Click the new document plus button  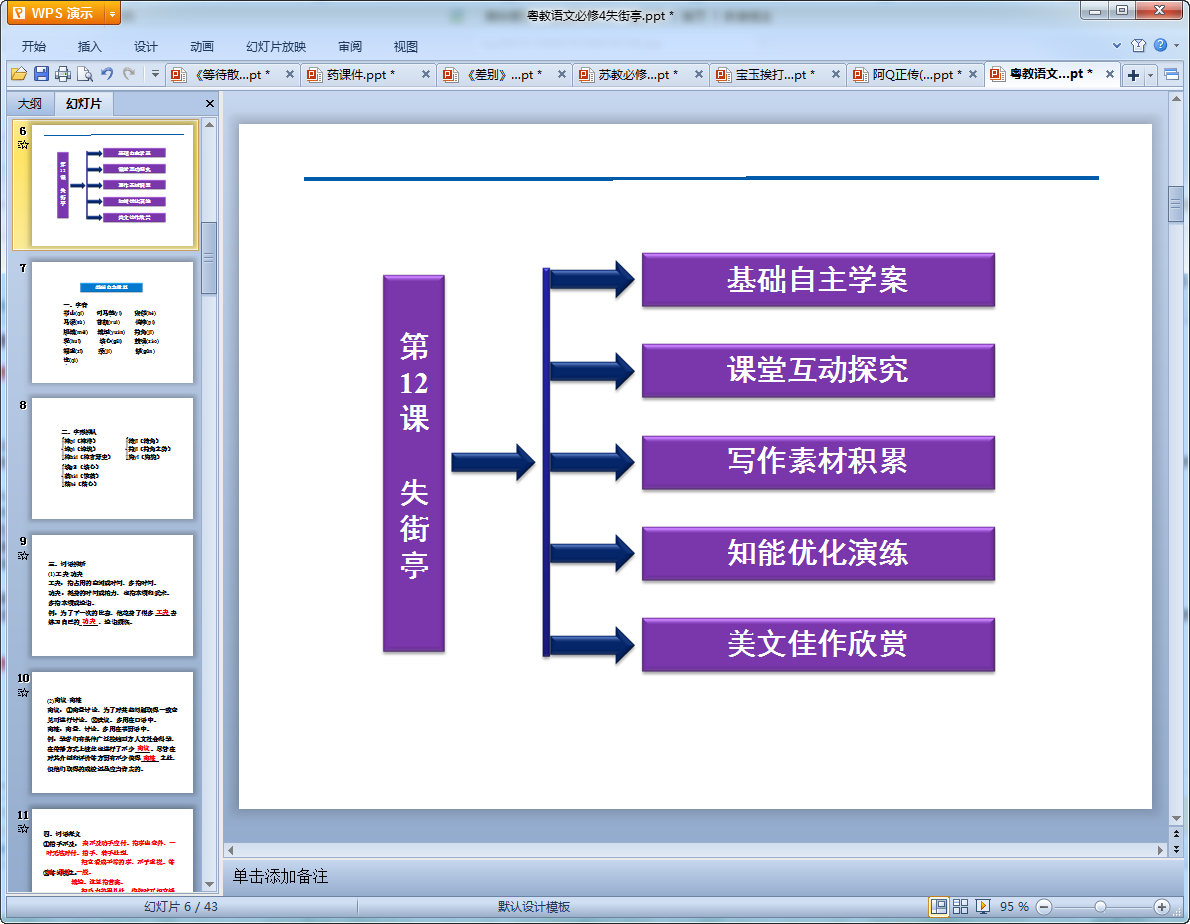pos(1133,74)
